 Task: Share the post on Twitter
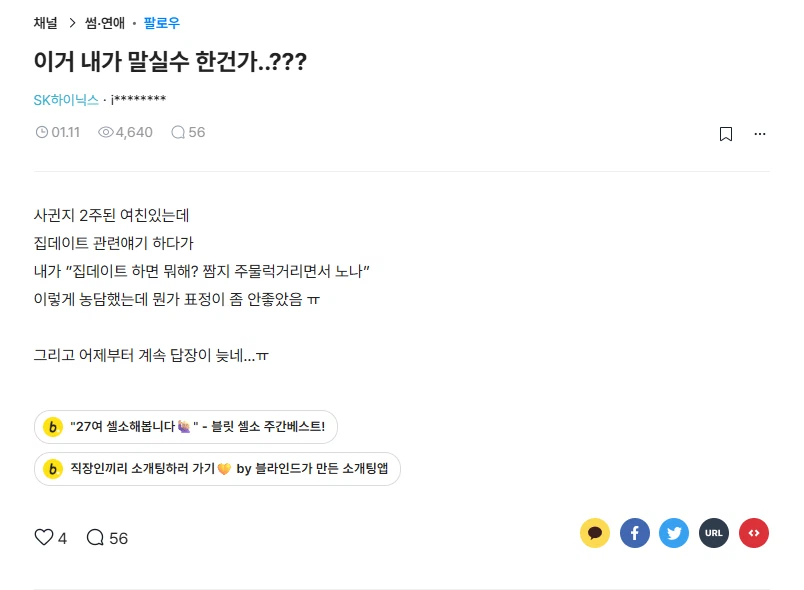[x=674, y=533]
